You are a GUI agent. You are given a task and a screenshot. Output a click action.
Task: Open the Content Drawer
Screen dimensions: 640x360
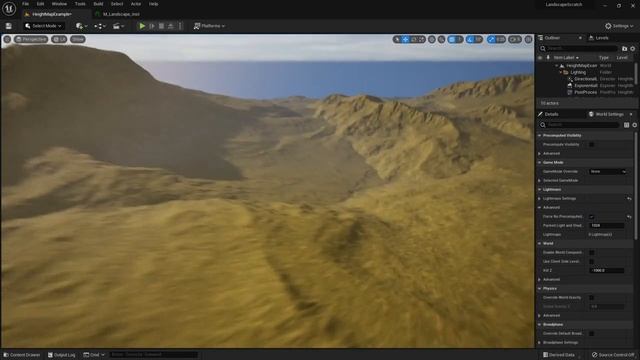coord(22,355)
